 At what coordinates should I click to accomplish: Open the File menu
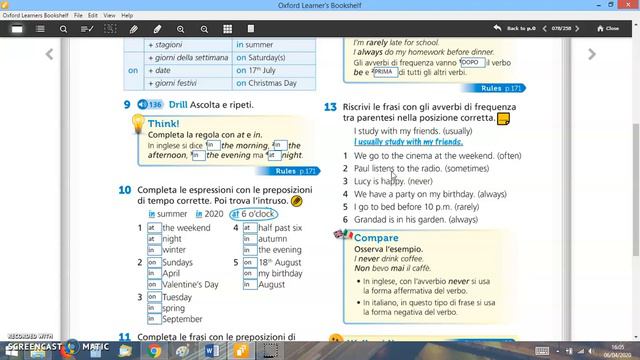(x=78, y=15)
